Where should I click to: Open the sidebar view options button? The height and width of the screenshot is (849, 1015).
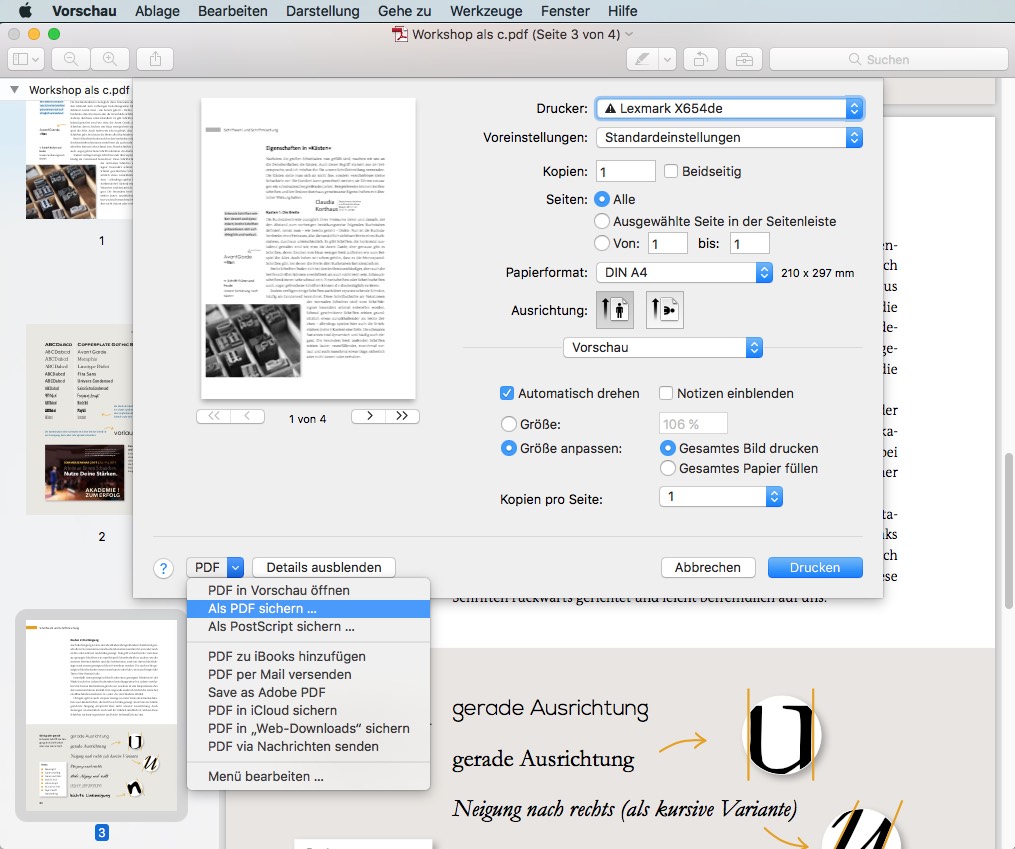[x=26, y=59]
